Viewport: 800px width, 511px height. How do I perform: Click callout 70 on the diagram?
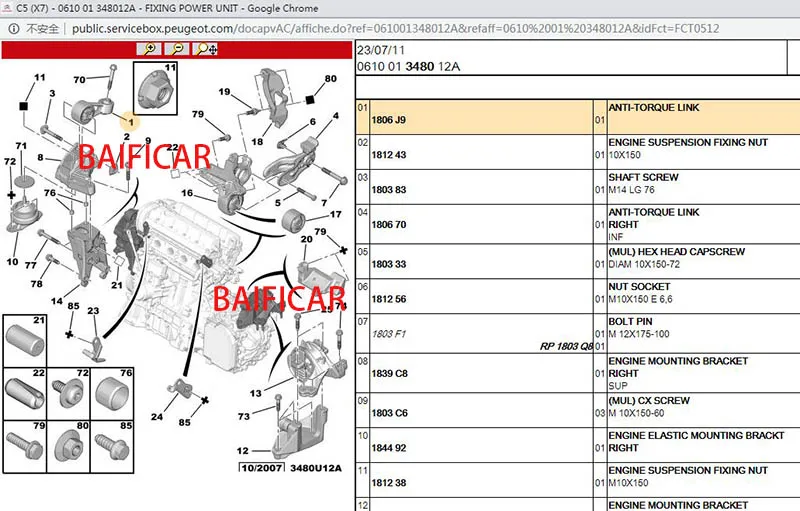(80, 80)
